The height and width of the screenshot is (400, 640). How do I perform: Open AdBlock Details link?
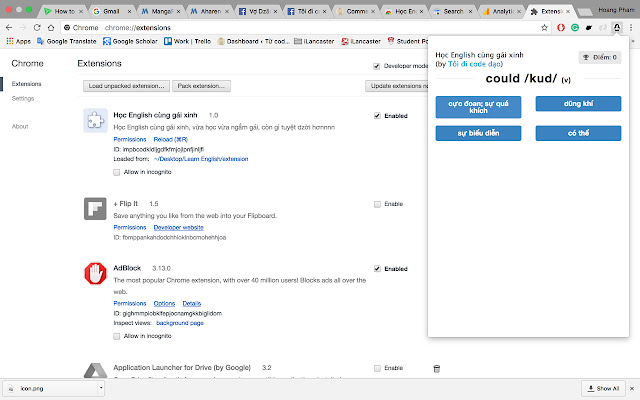coord(191,304)
